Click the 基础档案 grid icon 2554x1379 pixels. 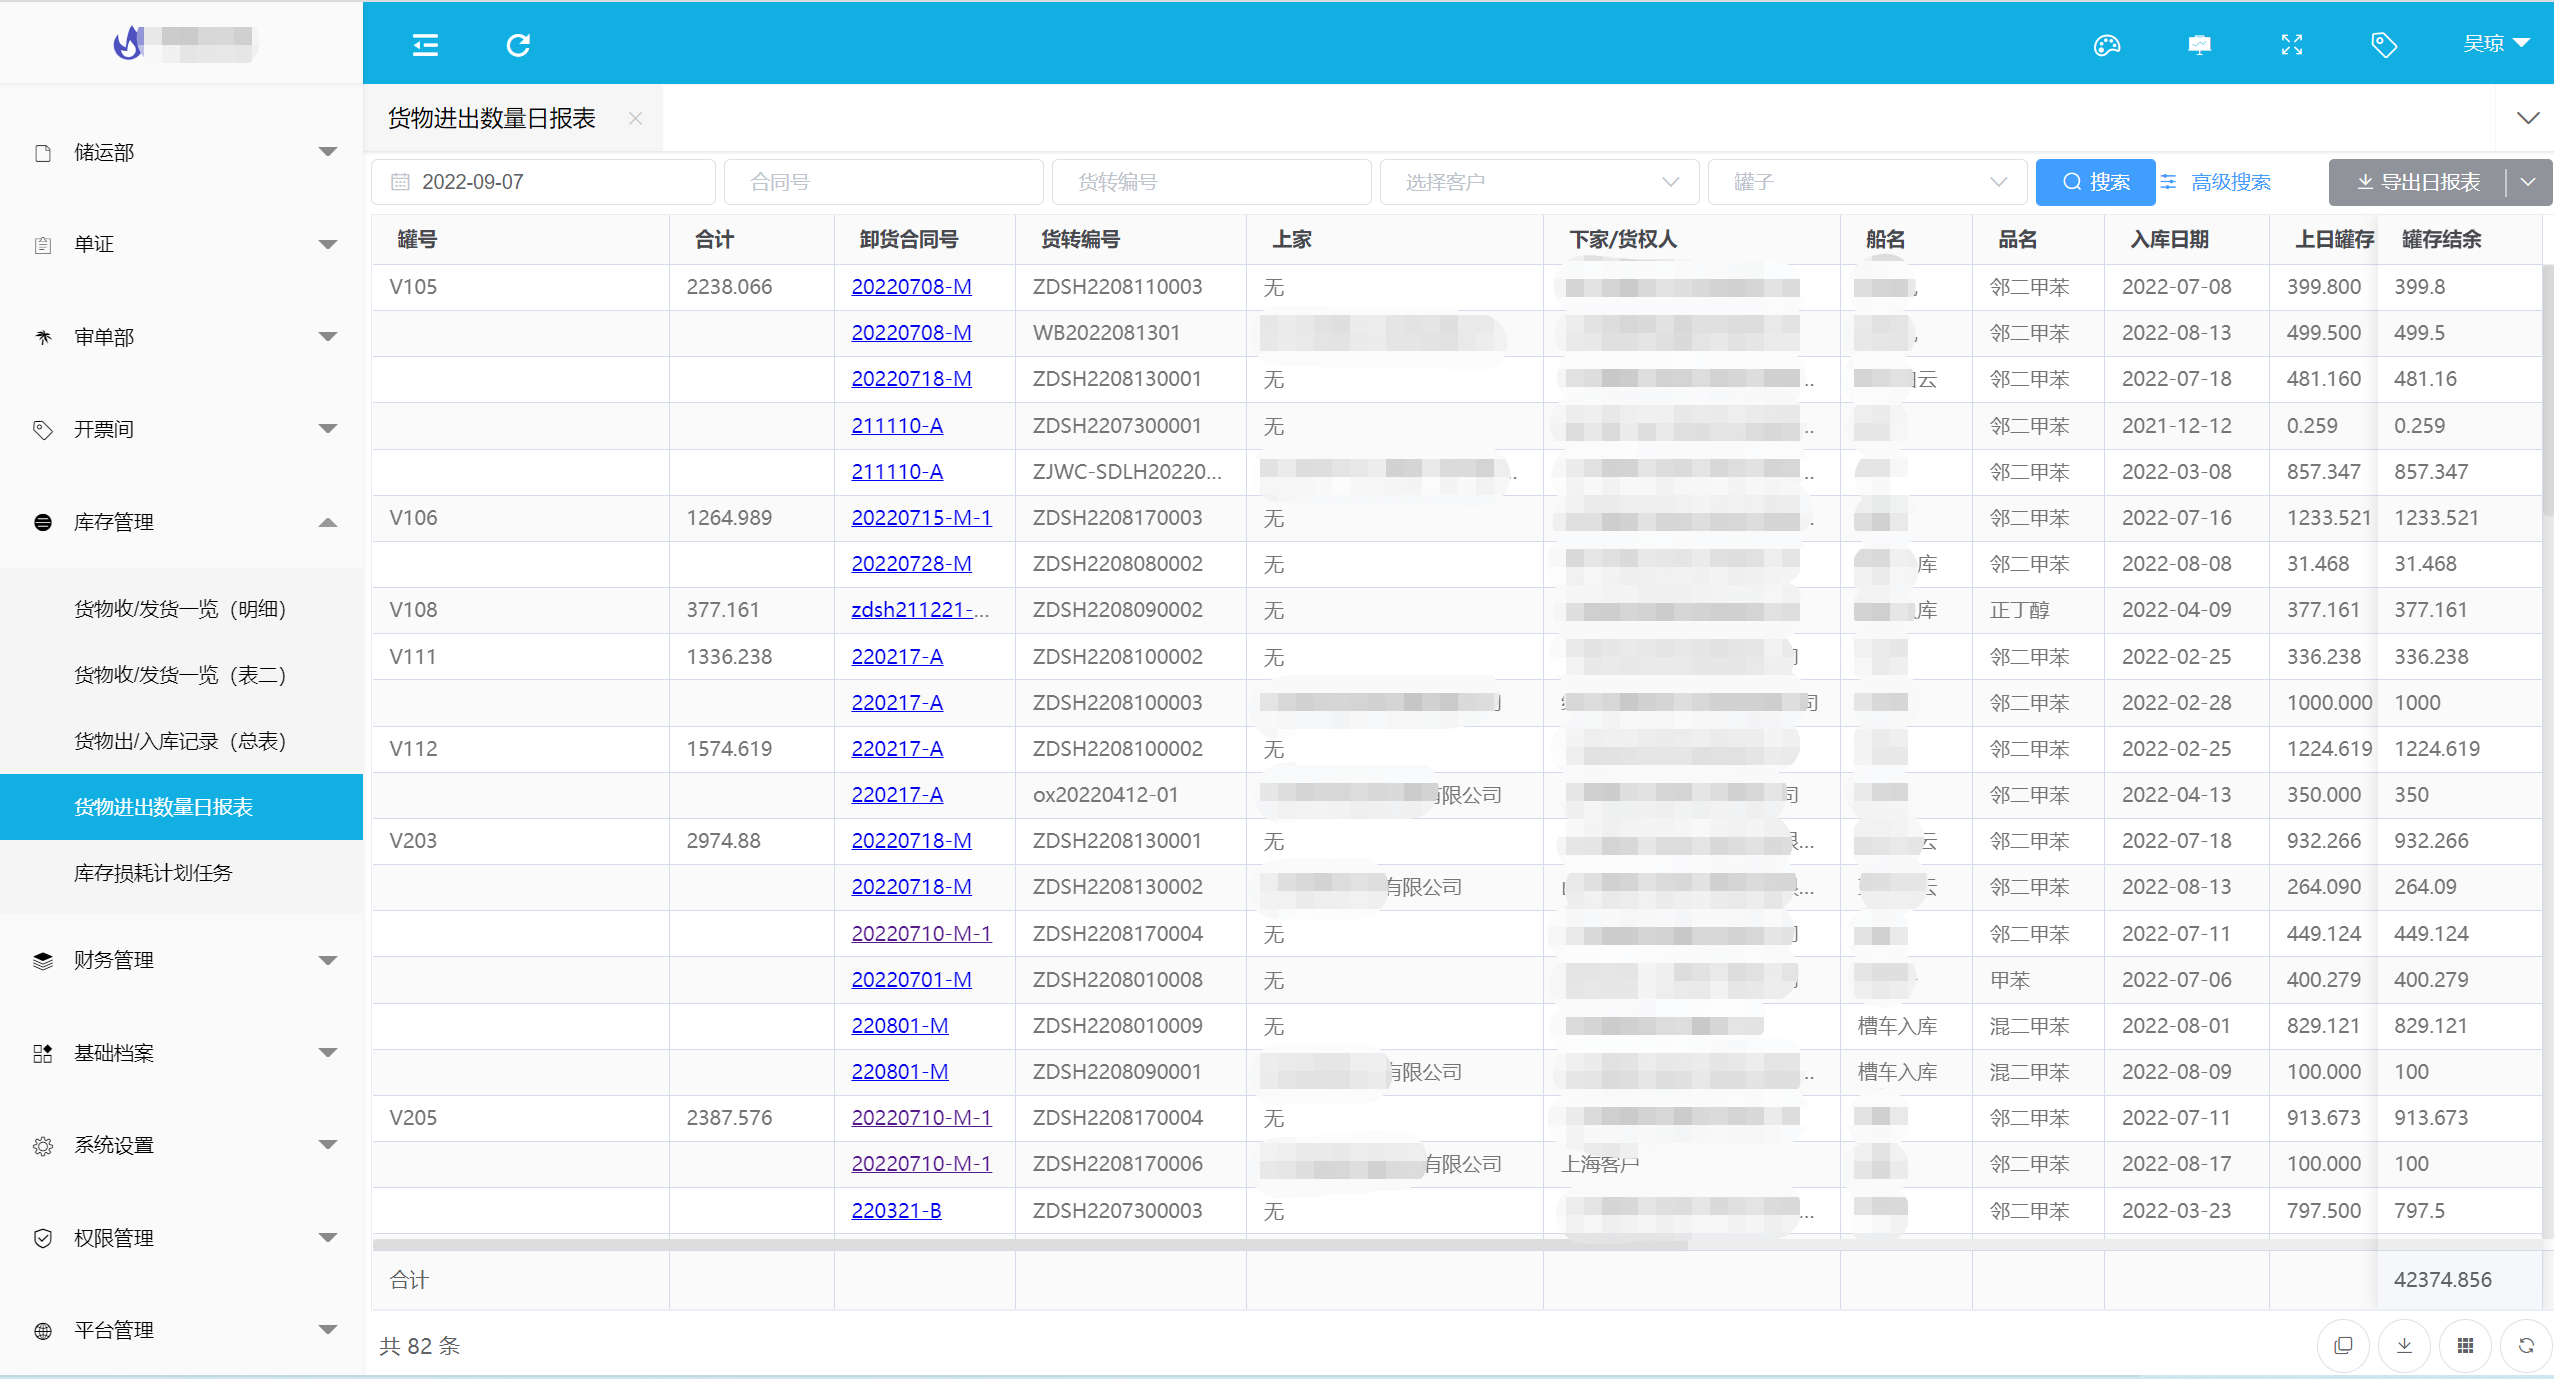[x=43, y=1053]
